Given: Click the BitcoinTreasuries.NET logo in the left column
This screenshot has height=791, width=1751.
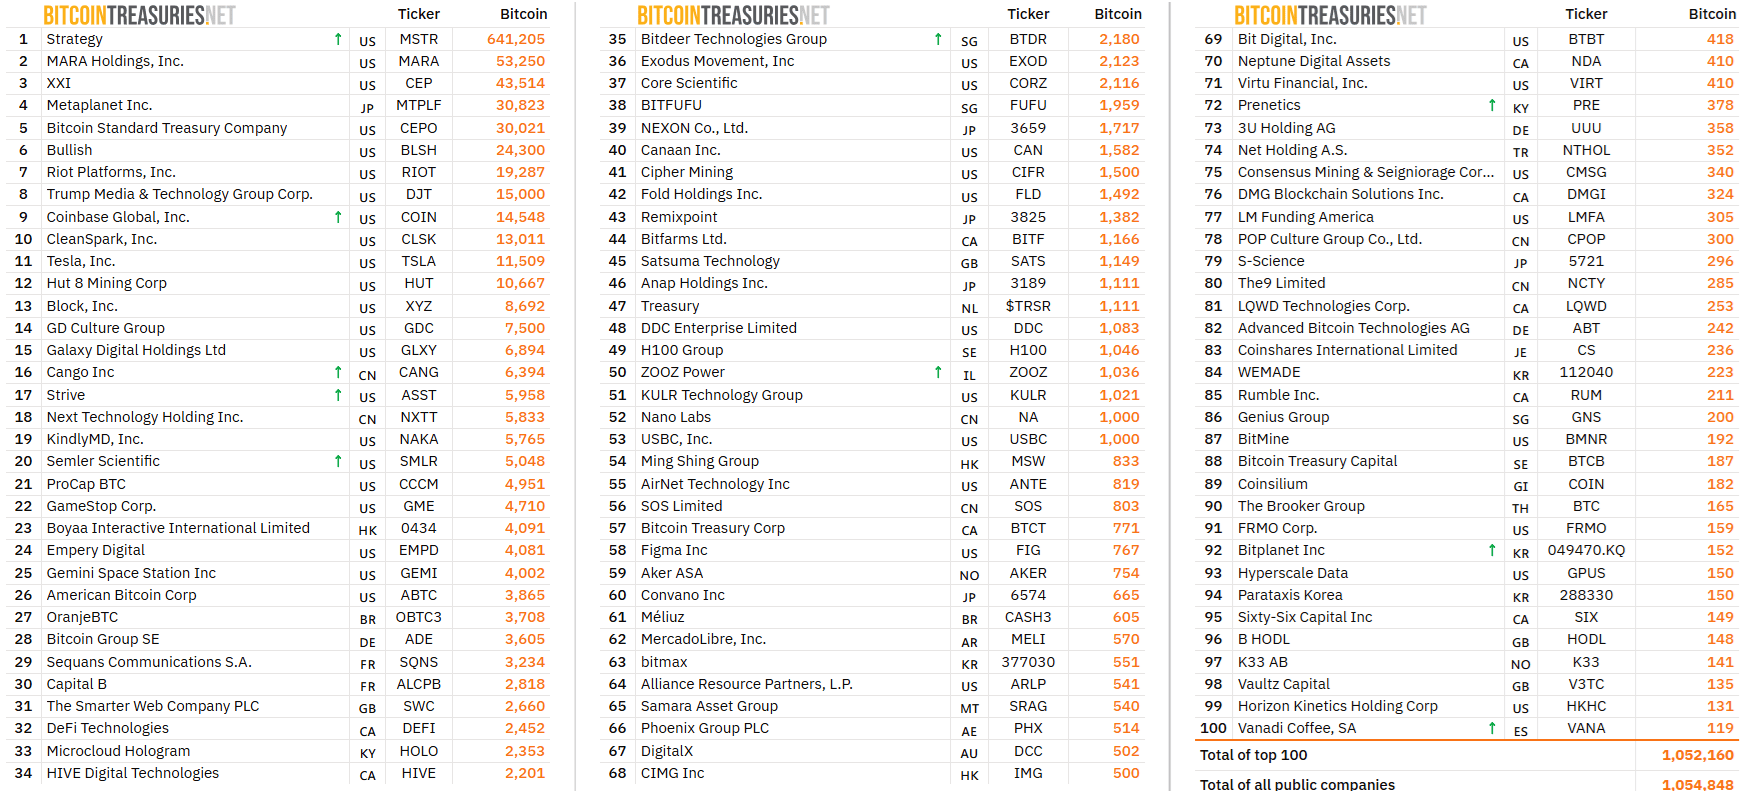Looking at the screenshot, I should pyautogui.click(x=139, y=15).
